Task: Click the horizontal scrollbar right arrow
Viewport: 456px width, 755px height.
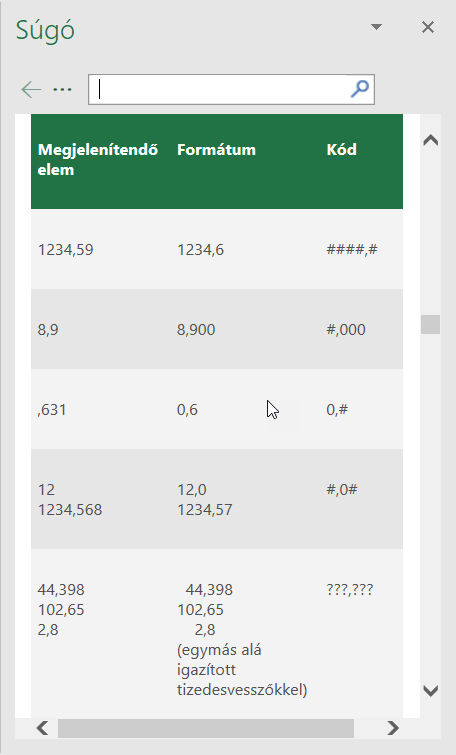Action: pos(393,728)
